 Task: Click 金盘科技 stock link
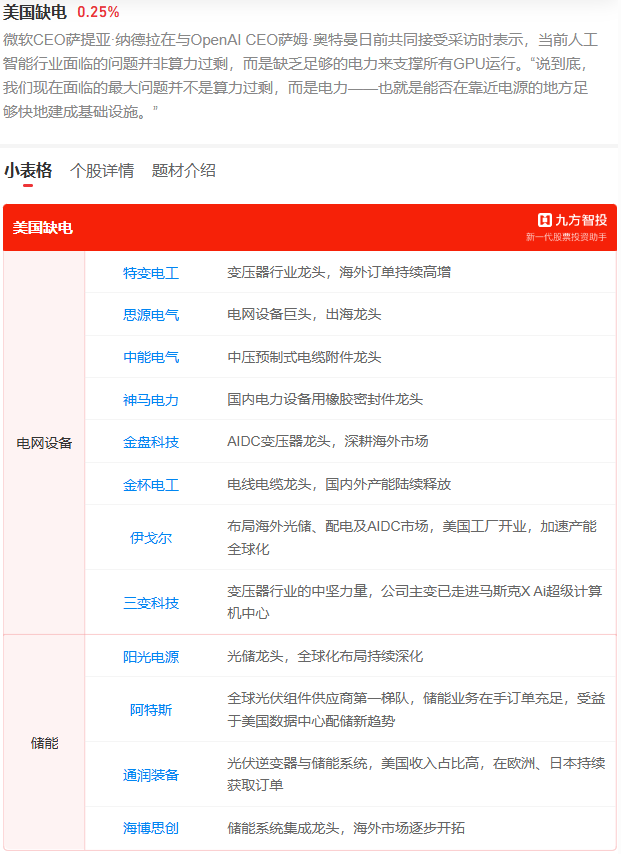pos(151,442)
